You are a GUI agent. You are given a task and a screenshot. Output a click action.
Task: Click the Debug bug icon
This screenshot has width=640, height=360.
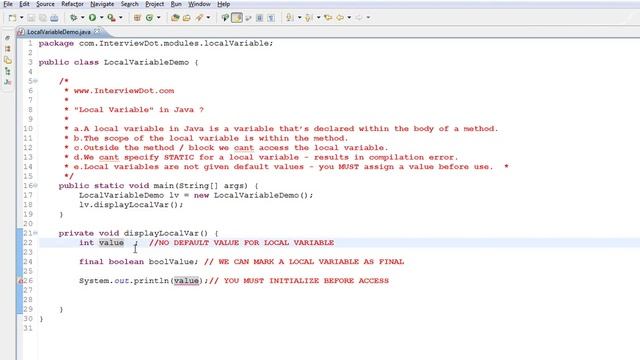coord(73,18)
